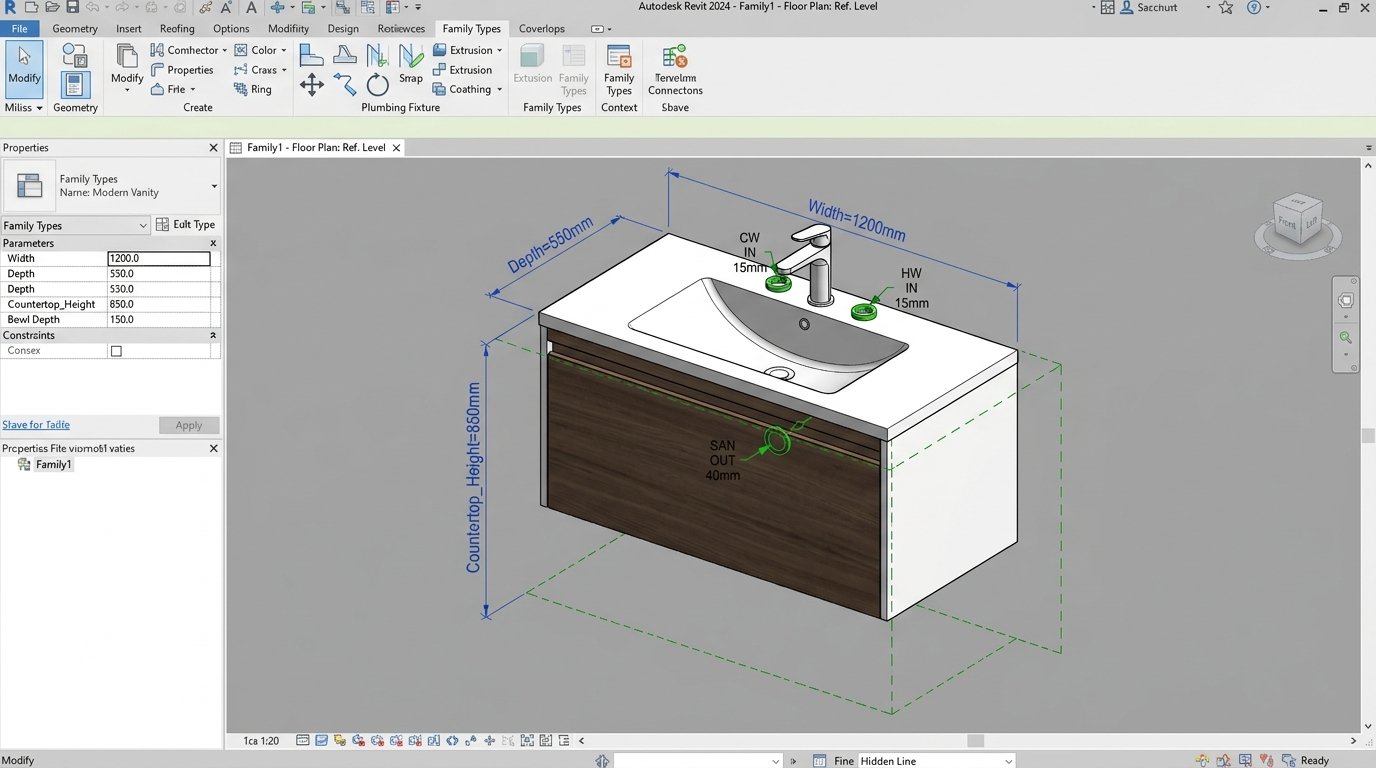Switch to the Design ribbon tab
This screenshot has width=1376, height=768.
pos(343,29)
